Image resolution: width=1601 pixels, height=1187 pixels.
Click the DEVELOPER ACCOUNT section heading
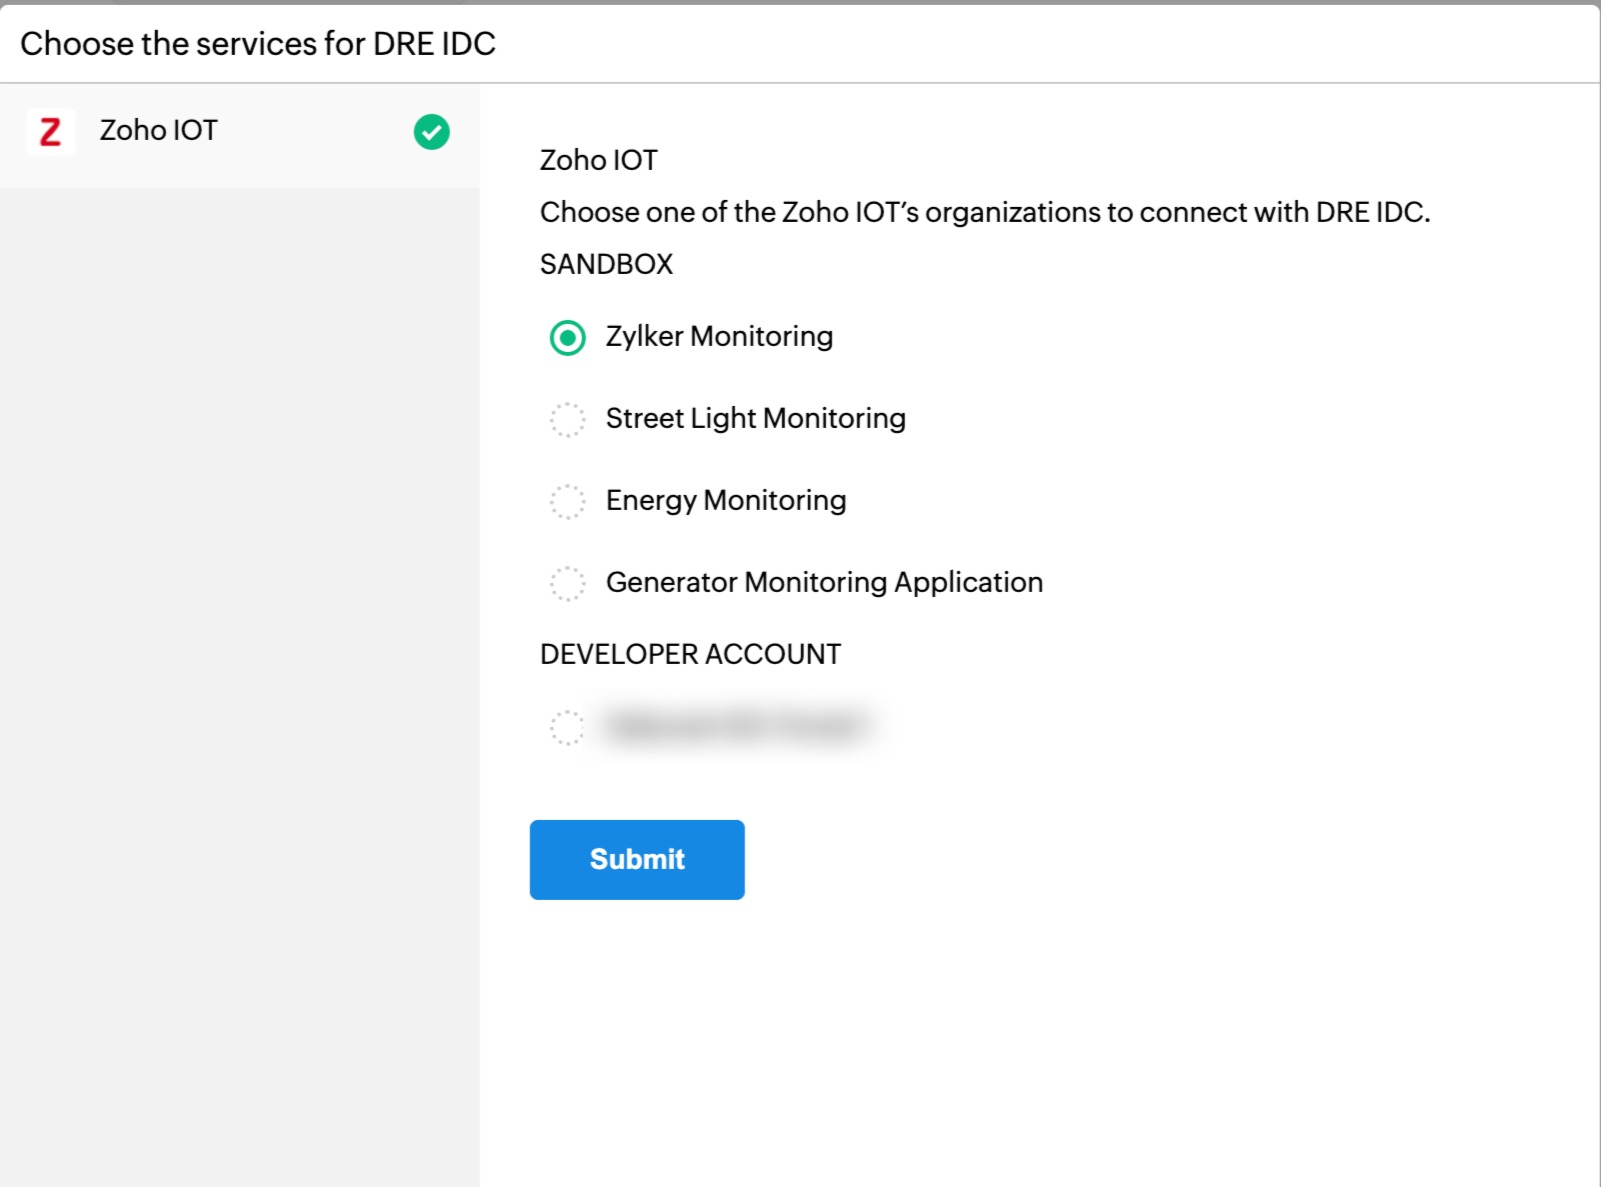tap(690, 655)
